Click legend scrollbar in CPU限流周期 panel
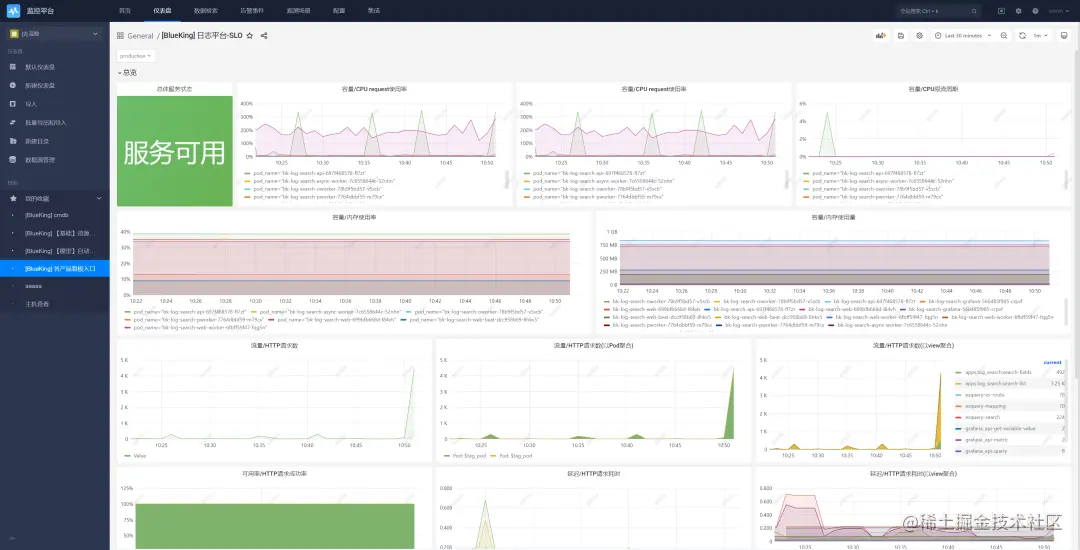1080x550 pixels. (1067, 179)
